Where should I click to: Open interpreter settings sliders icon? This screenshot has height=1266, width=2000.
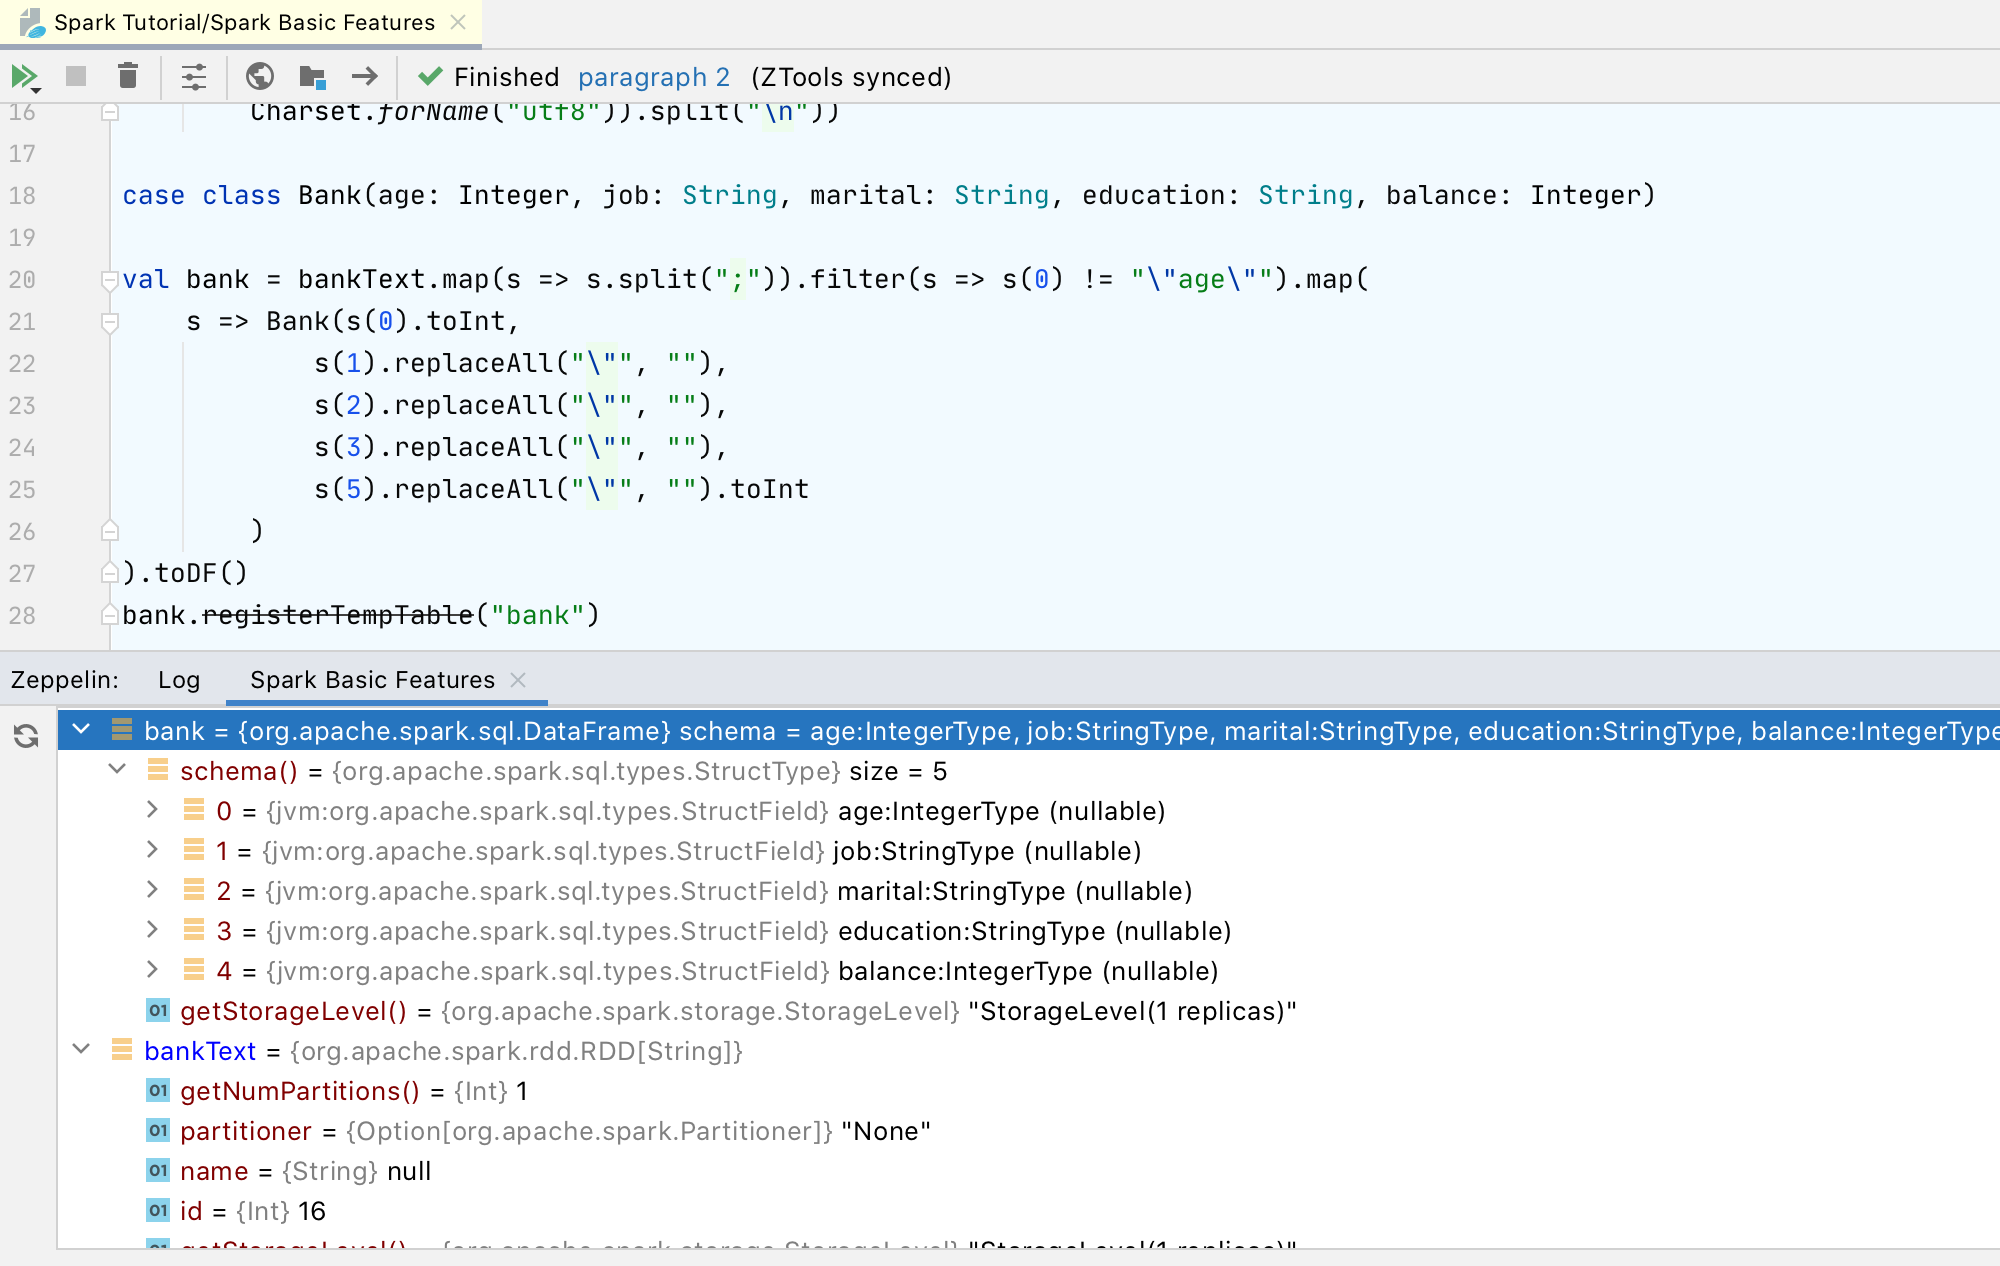pos(193,77)
